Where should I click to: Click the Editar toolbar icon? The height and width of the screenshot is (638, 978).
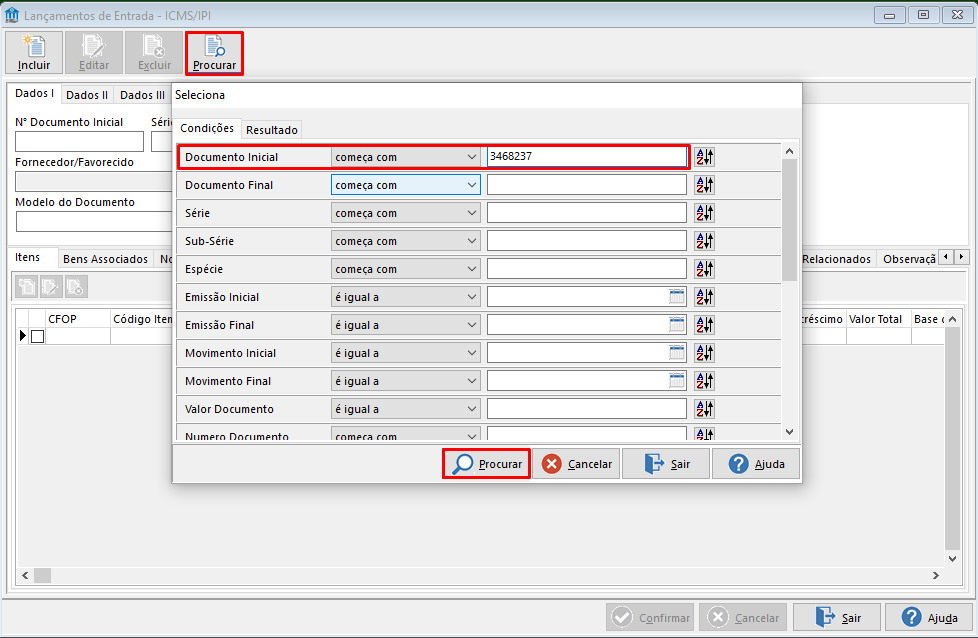pyautogui.click(x=94, y=52)
